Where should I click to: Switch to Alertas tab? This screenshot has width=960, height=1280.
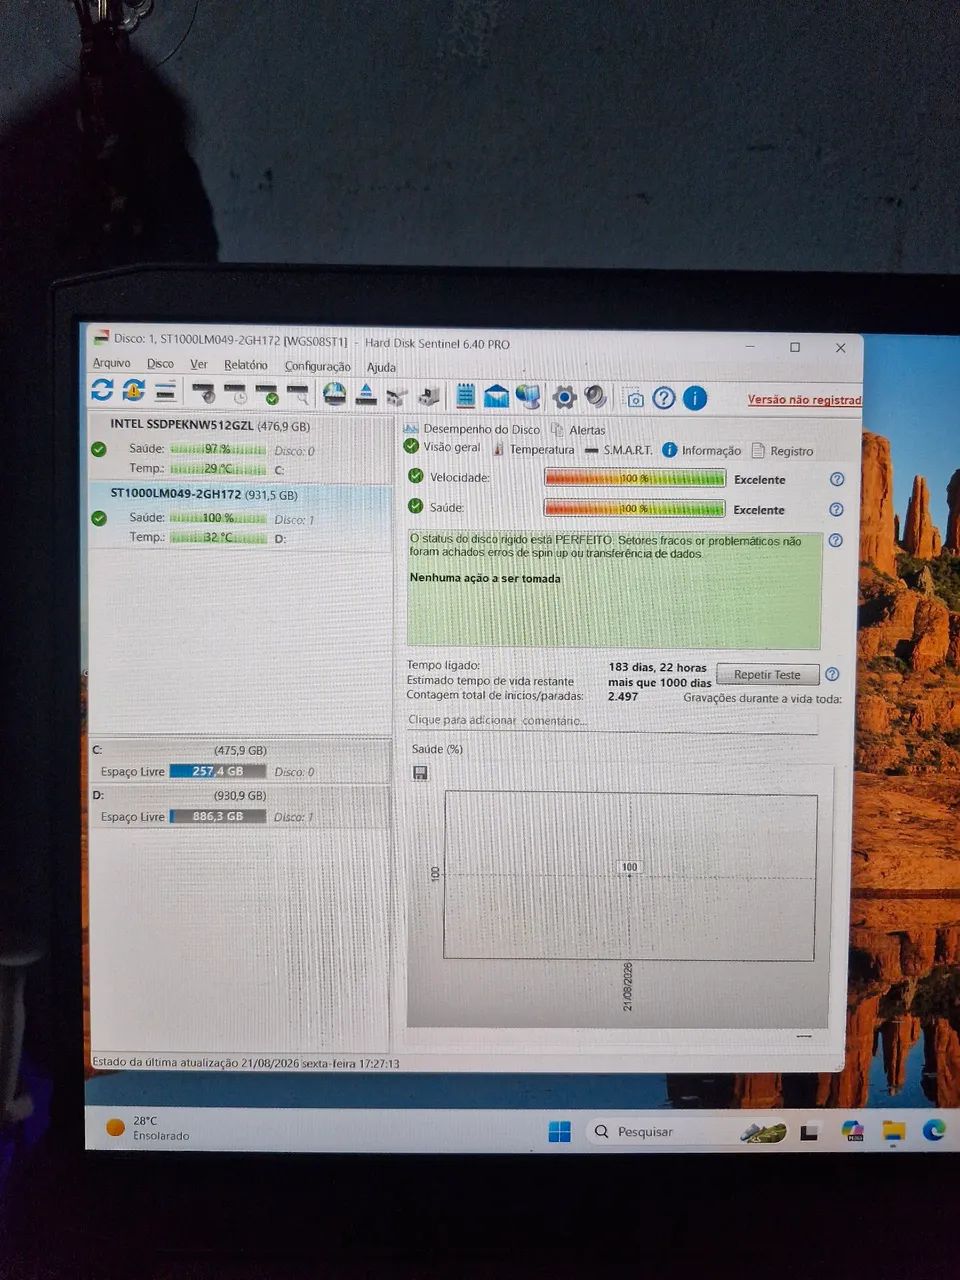578,430
